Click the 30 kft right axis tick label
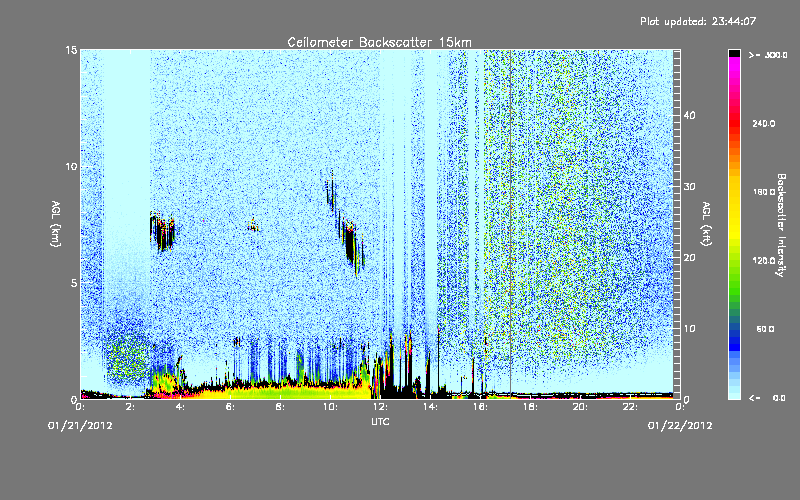The image size is (800, 500). click(689, 187)
